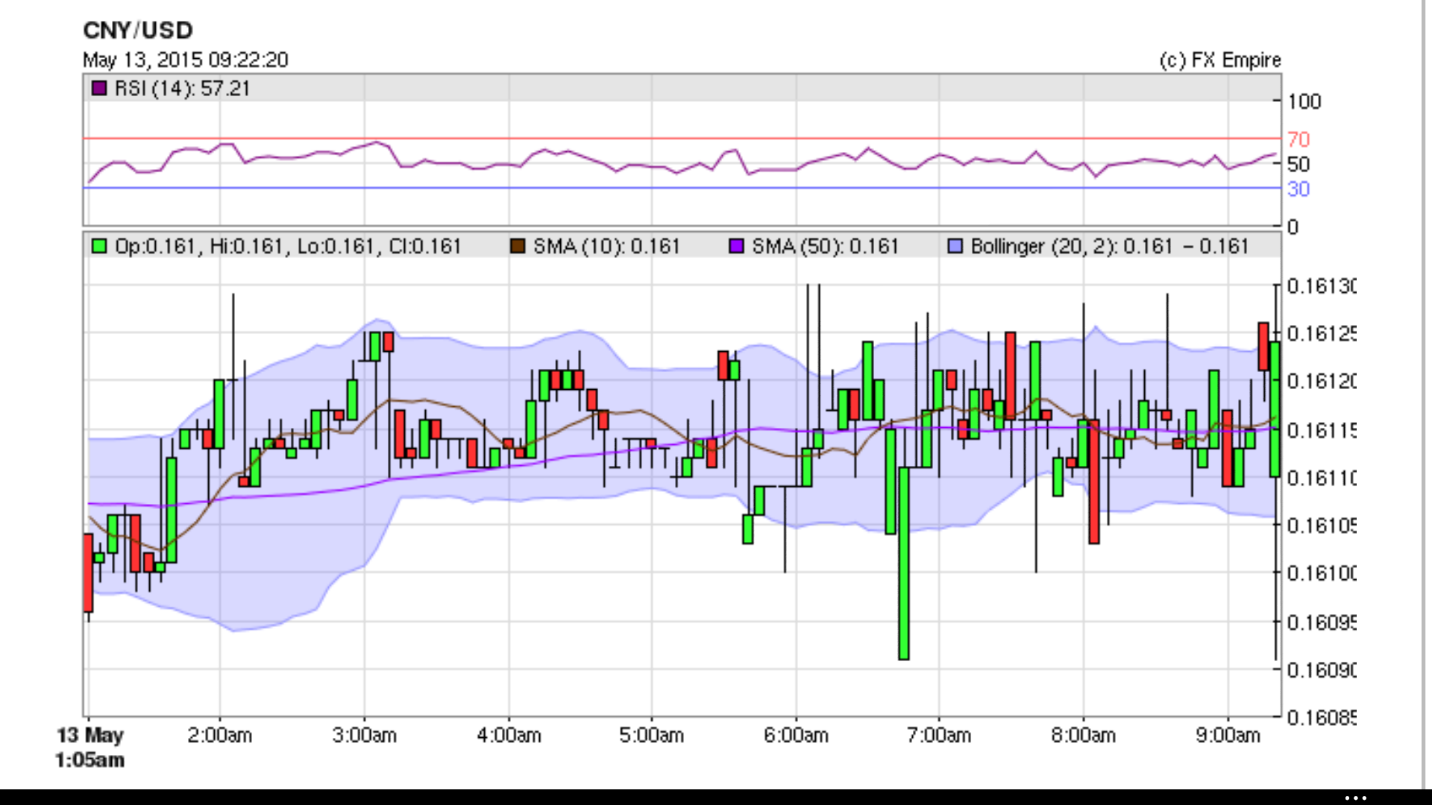Click the blue Bollinger legend square

pyautogui.click(x=955, y=246)
